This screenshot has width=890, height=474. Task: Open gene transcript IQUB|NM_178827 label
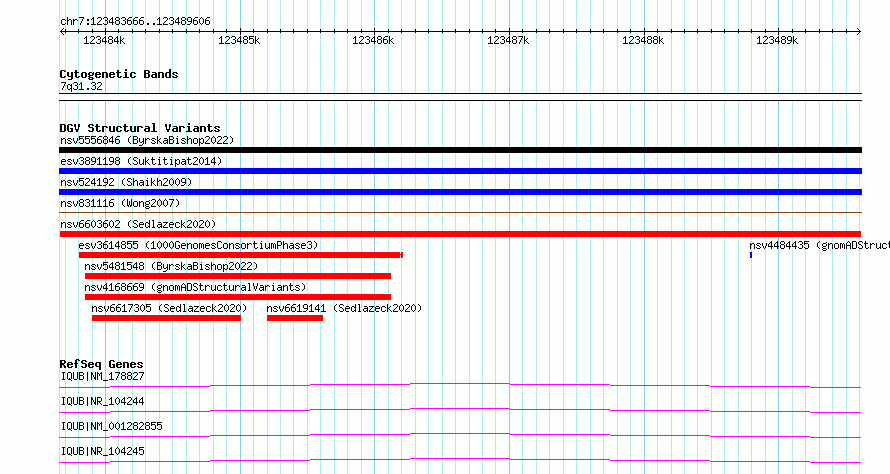pyautogui.click(x=102, y=376)
